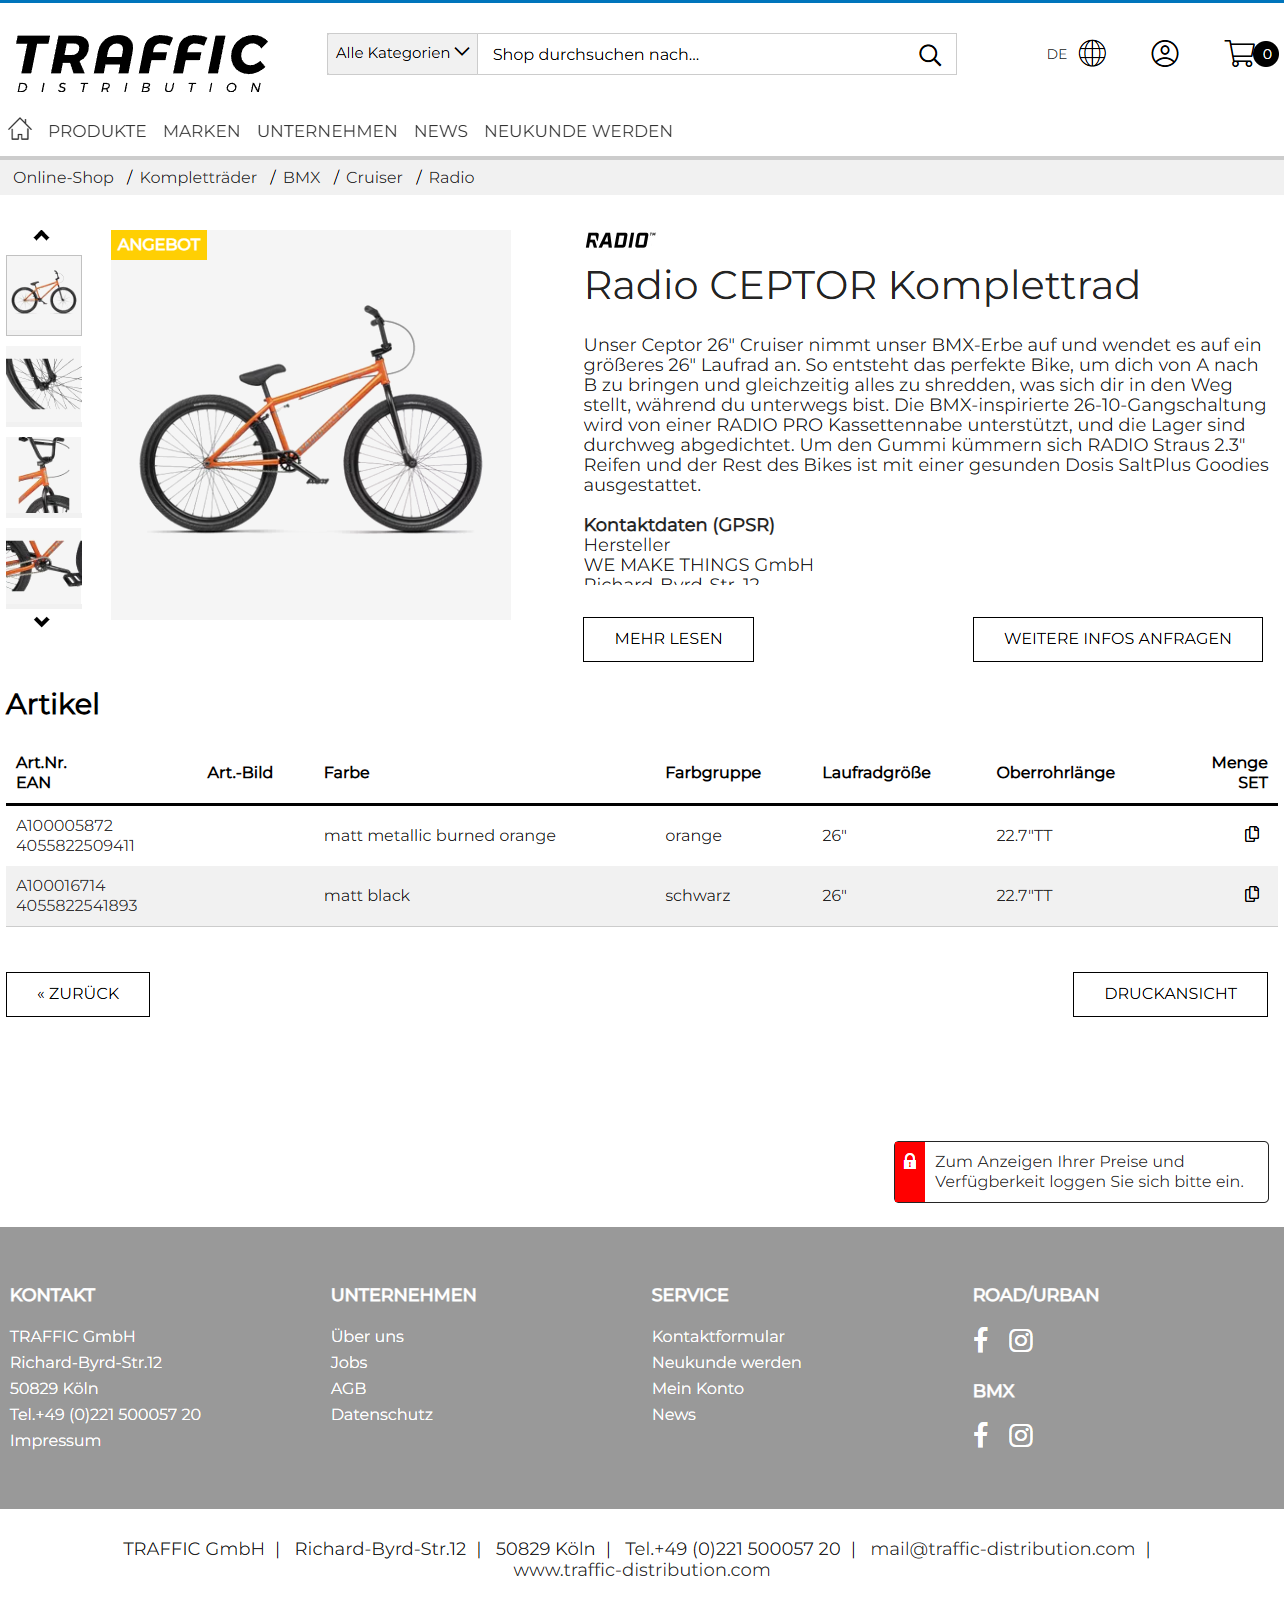1284x1601 pixels.
Task: Click the DRUCKANSICHT button
Action: coord(1169,994)
